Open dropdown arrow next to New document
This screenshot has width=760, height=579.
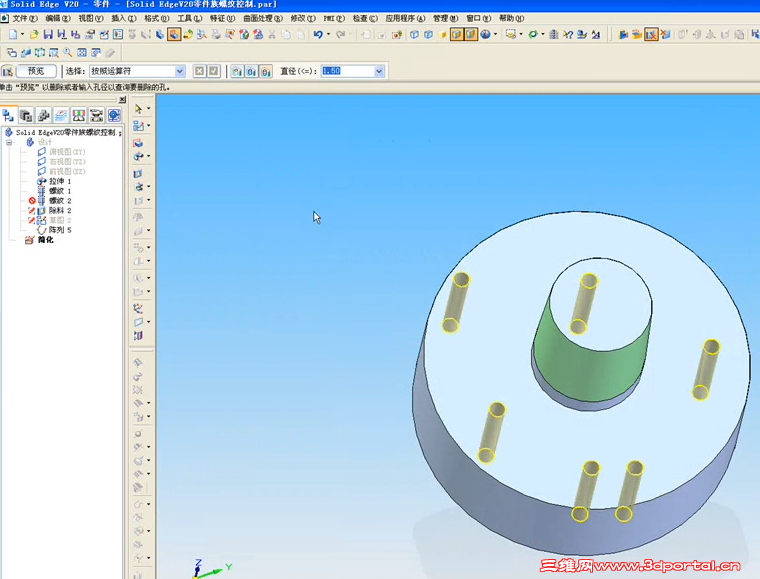click(x=22, y=34)
